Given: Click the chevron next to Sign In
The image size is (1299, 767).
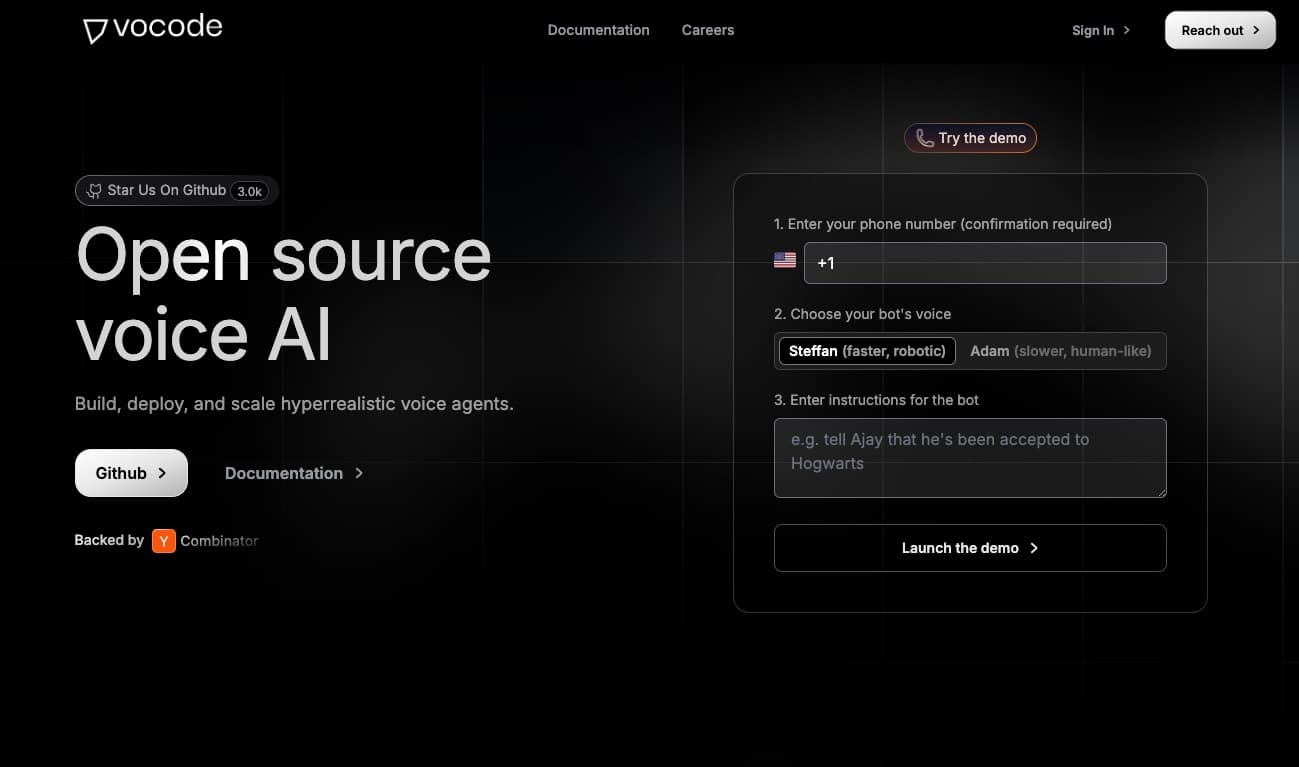Looking at the screenshot, I should 1127,30.
